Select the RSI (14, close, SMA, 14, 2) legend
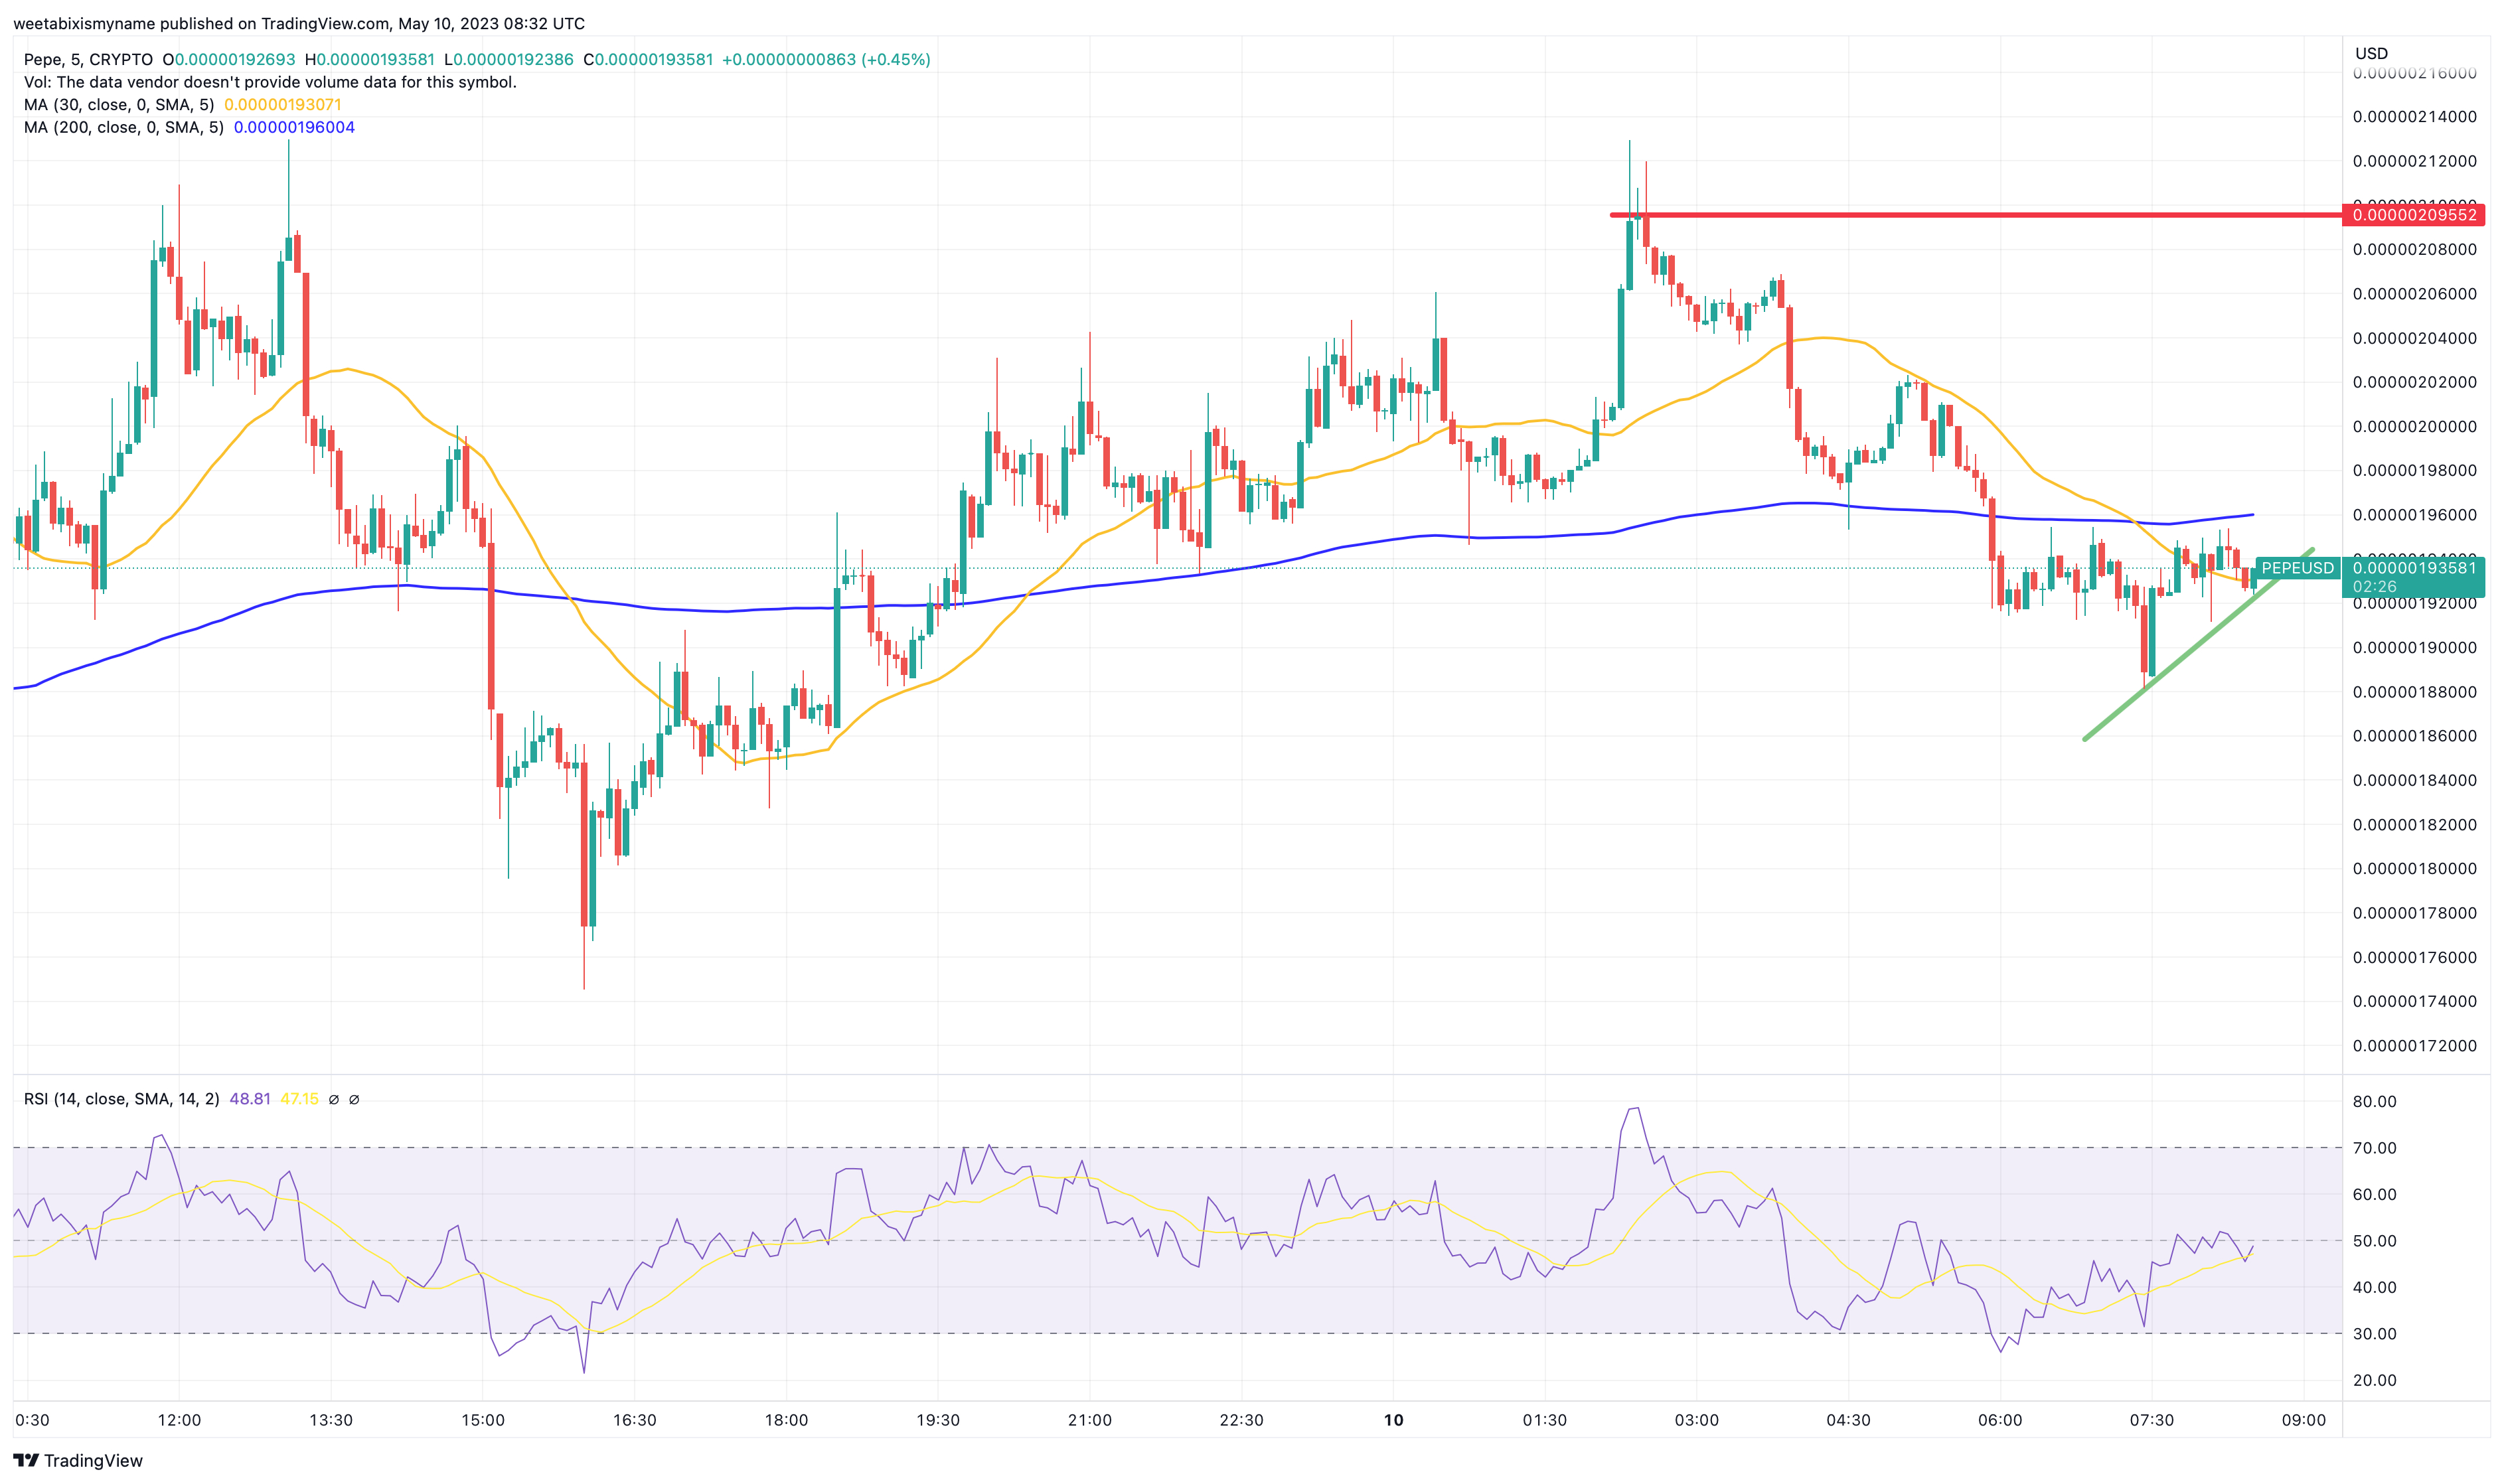 click(122, 1099)
